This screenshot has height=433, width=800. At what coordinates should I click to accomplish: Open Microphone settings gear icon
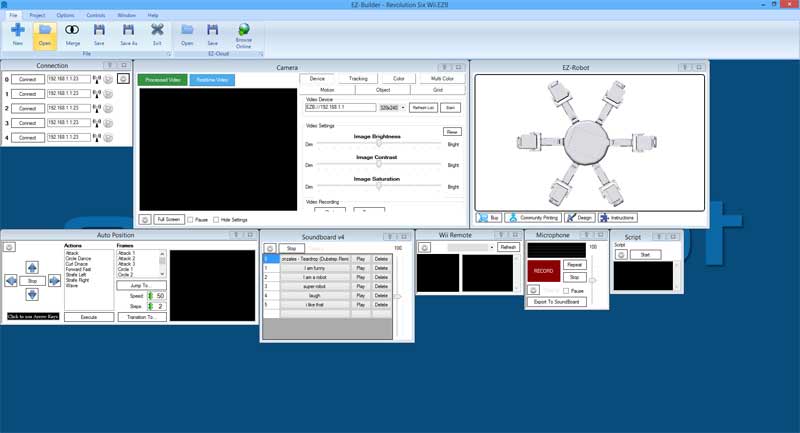[x=533, y=290]
